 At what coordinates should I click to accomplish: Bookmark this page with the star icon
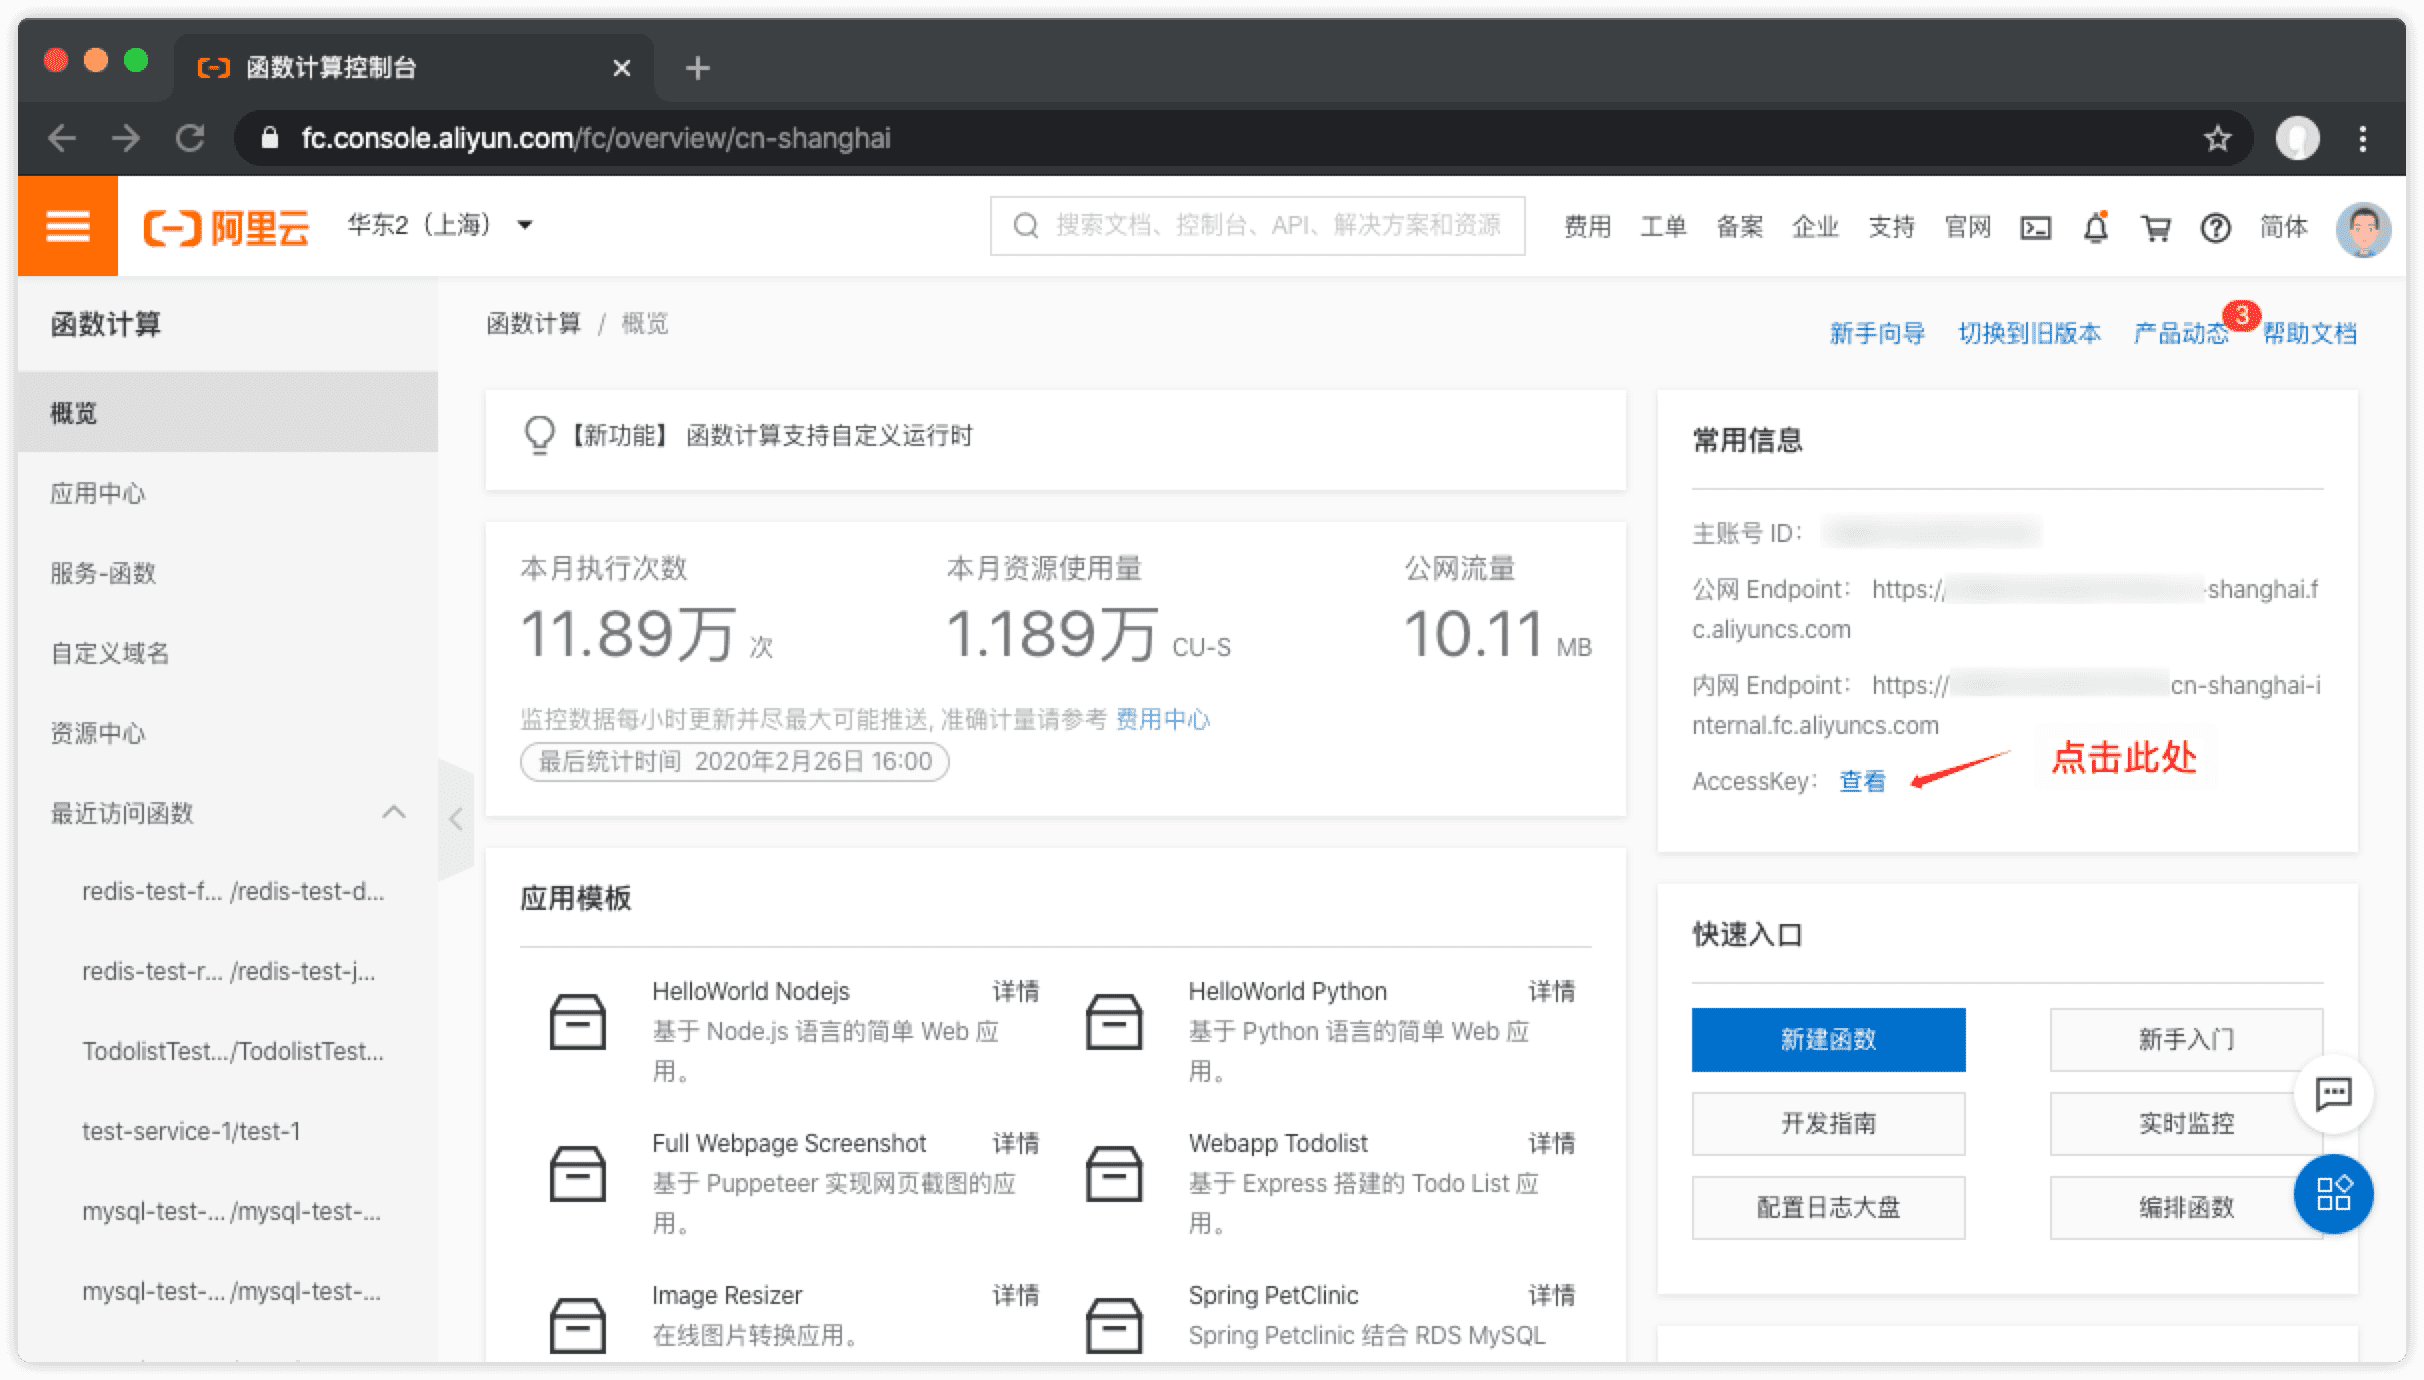click(2218, 138)
